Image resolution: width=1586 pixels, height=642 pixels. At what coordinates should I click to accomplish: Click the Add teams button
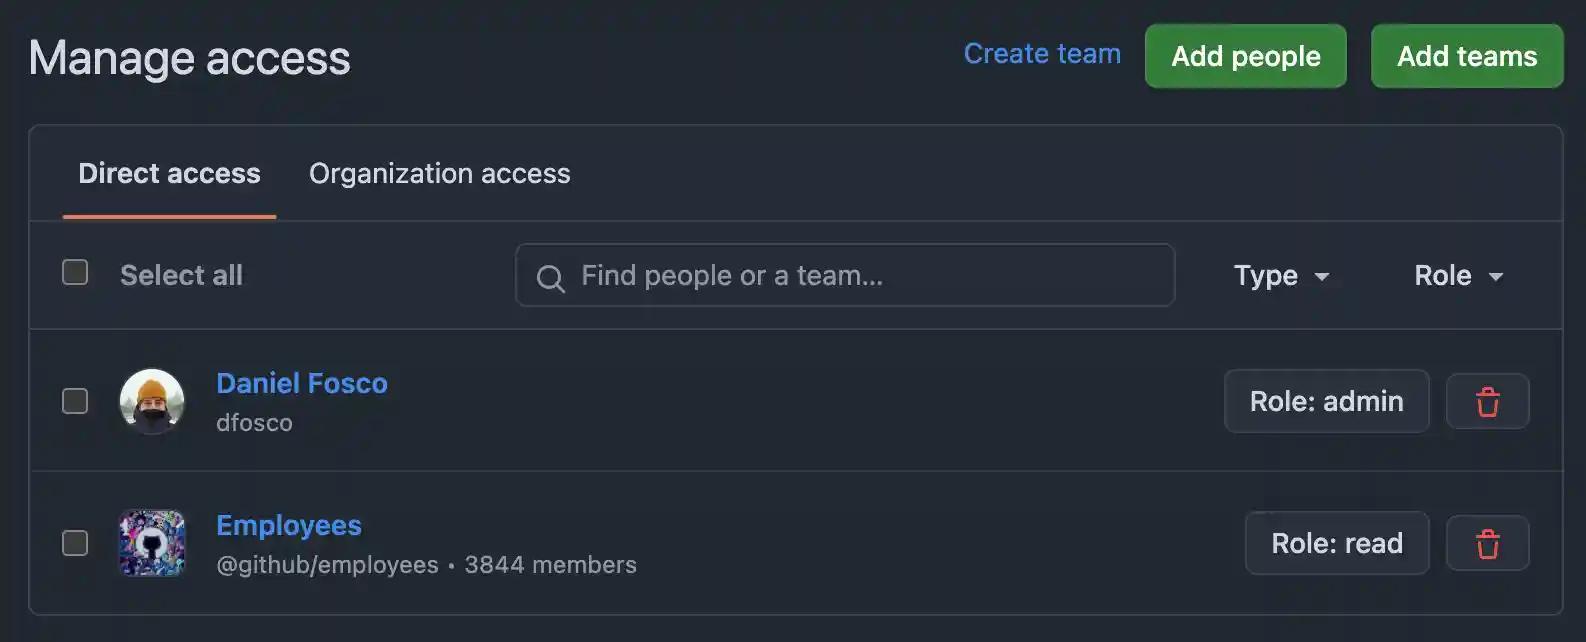[x=1467, y=56]
